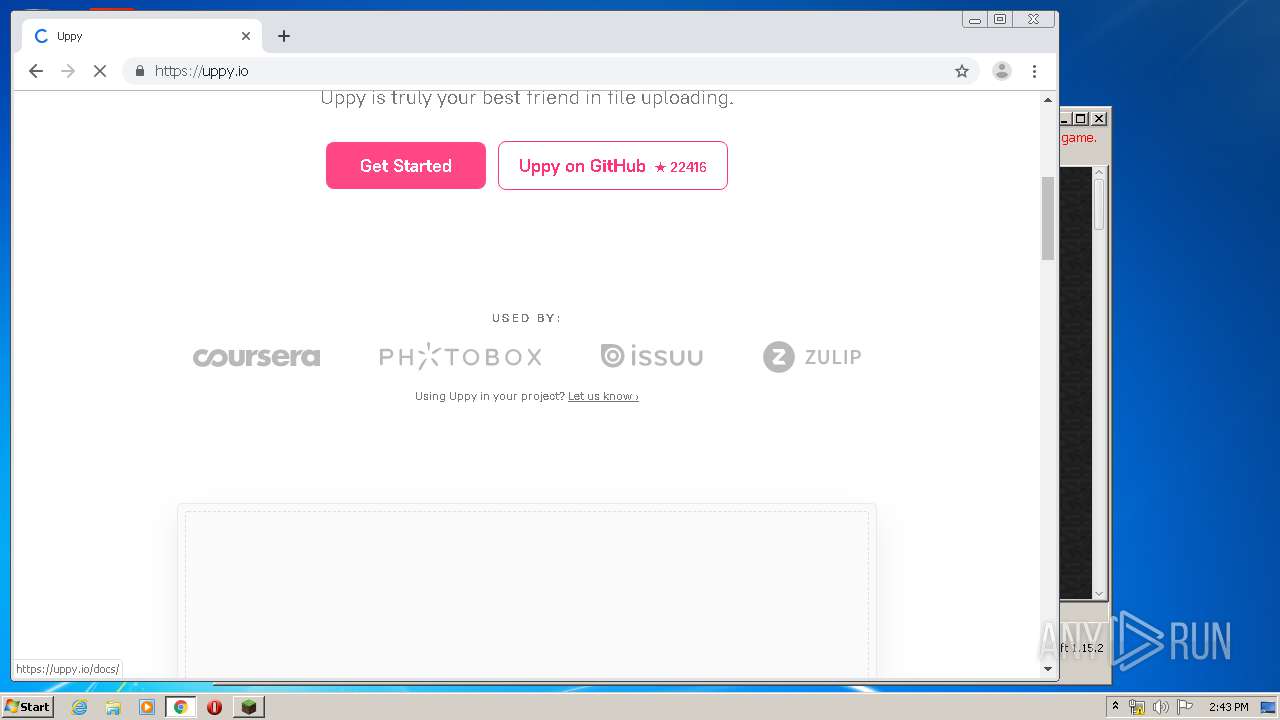Open Action Center flag icon
The height and width of the screenshot is (720, 1280).
[x=1184, y=707]
